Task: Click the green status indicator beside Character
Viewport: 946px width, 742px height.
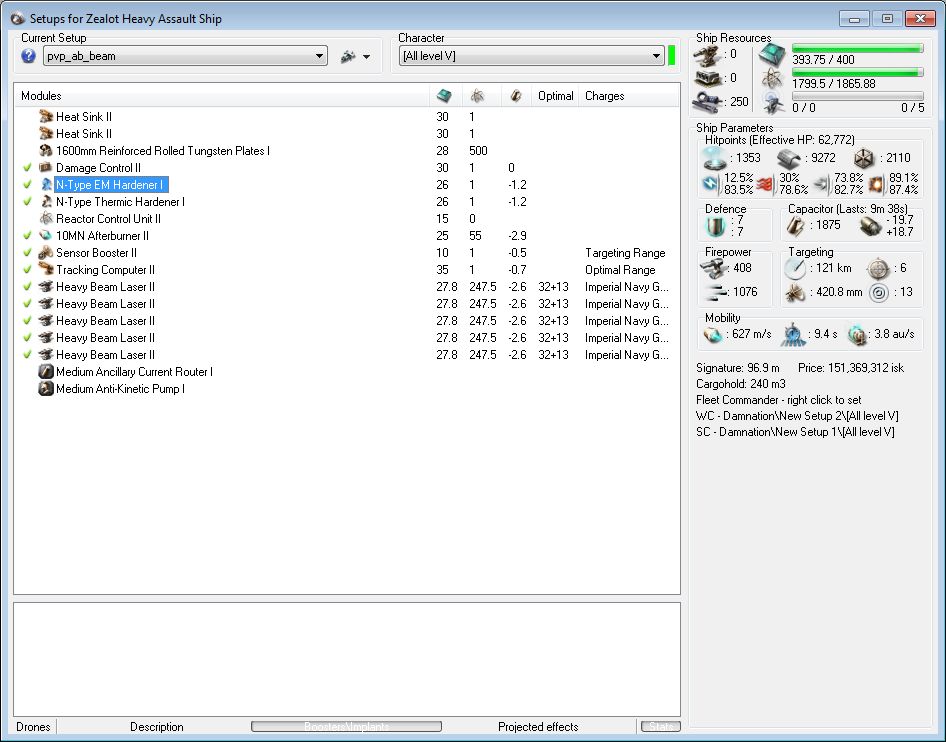Action: tap(671, 55)
